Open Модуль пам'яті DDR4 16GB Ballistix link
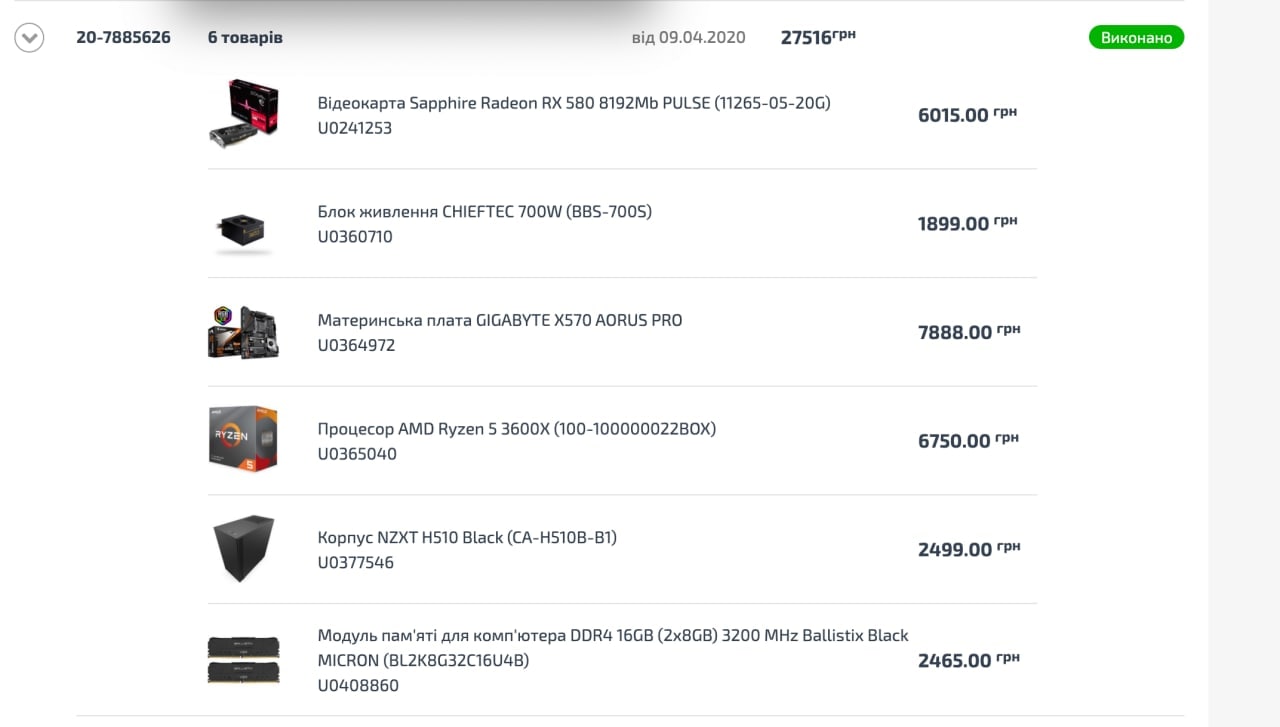The height and width of the screenshot is (727, 1280). (x=612, y=647)
